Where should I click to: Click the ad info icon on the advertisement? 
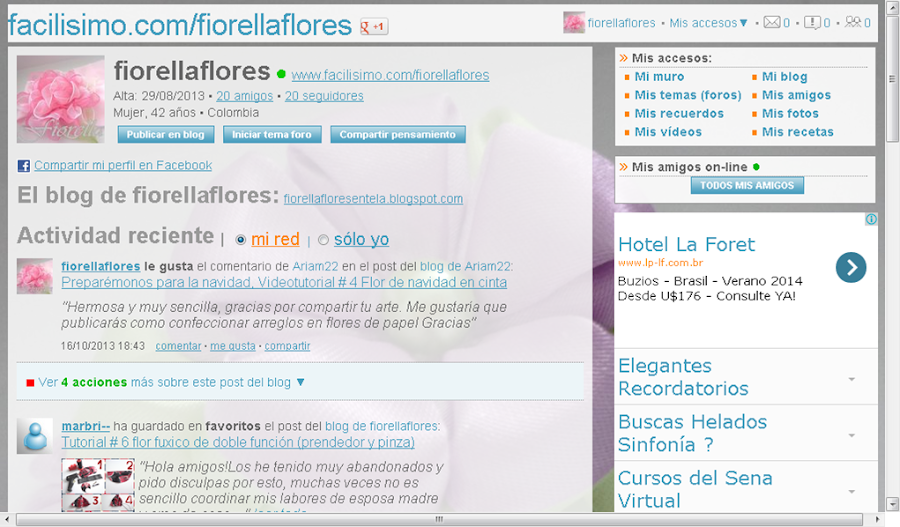(x=871, y=219)
